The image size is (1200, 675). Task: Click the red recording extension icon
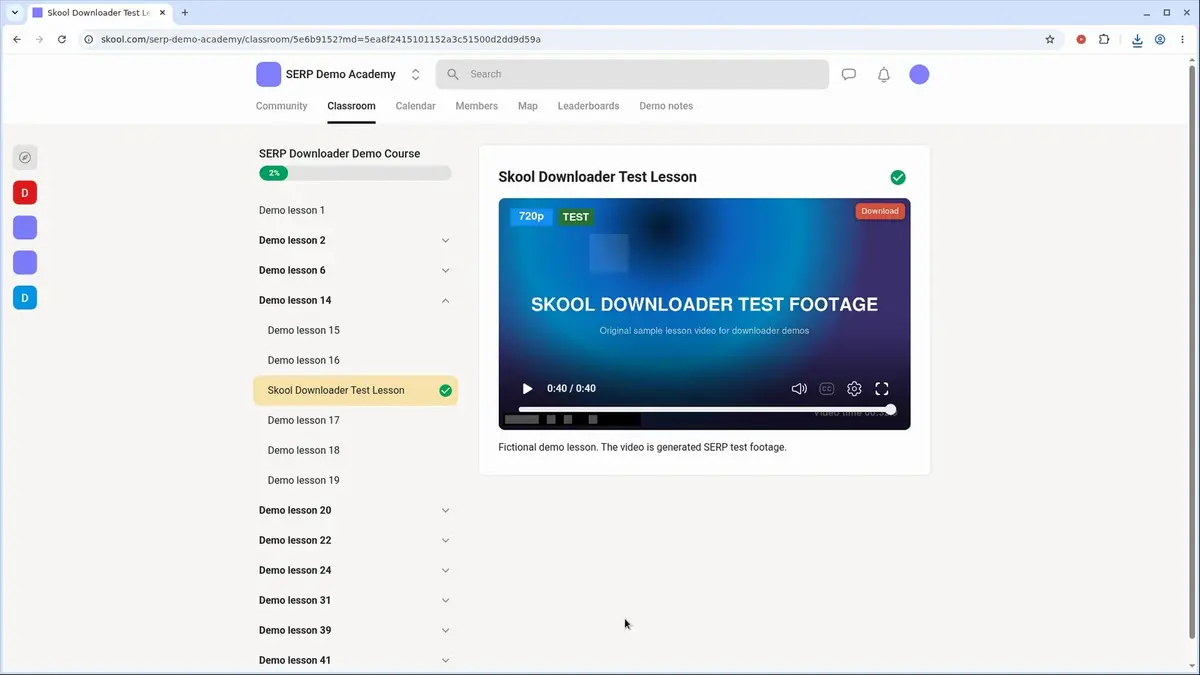point(1081,40)
